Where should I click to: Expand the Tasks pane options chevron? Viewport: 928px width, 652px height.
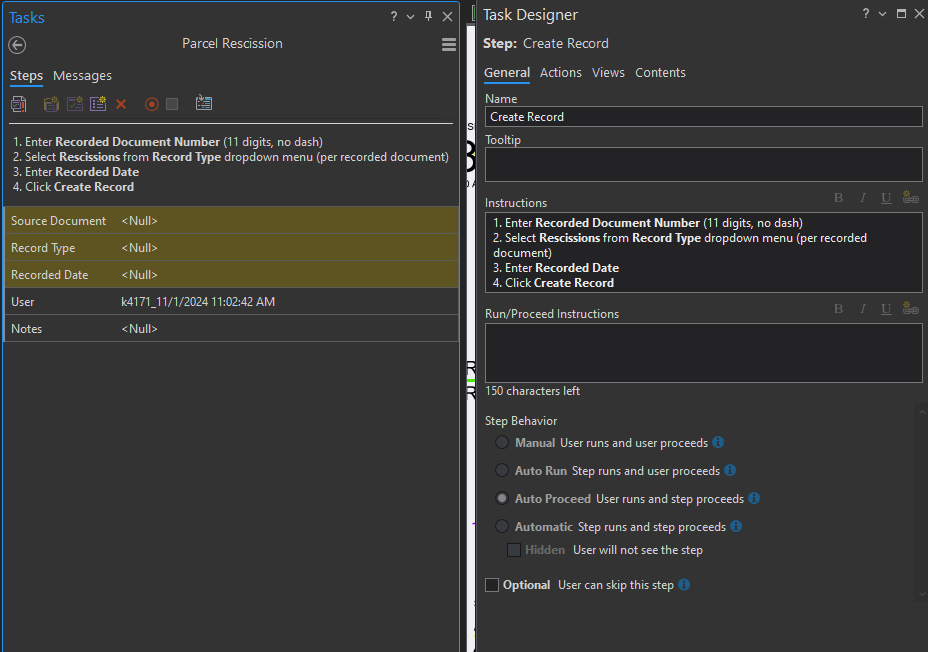(x=410, y=16)
